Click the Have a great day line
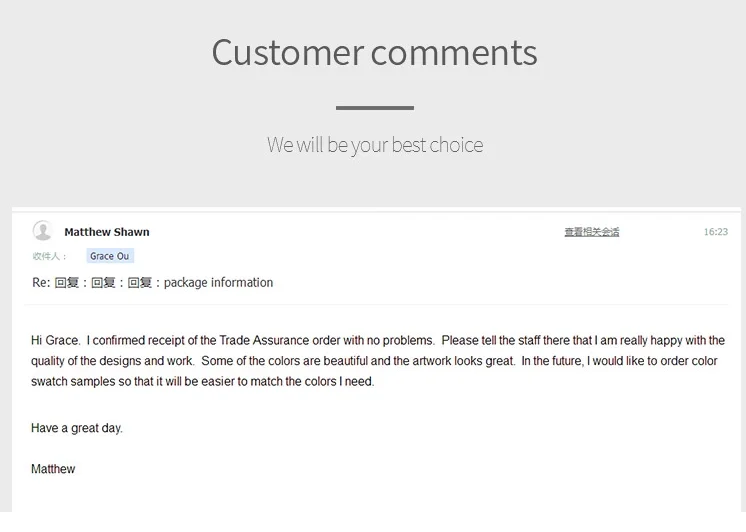Screen dimensions: 746x532 (77, 428)
